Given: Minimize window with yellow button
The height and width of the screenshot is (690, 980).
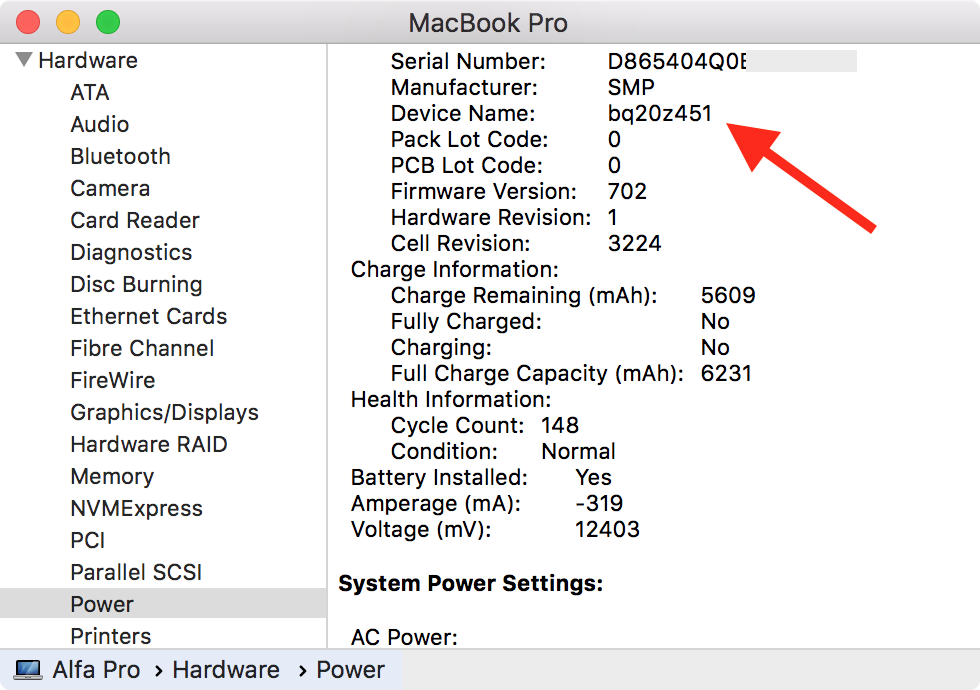Looking at the screenshot, I should point(68,22).
